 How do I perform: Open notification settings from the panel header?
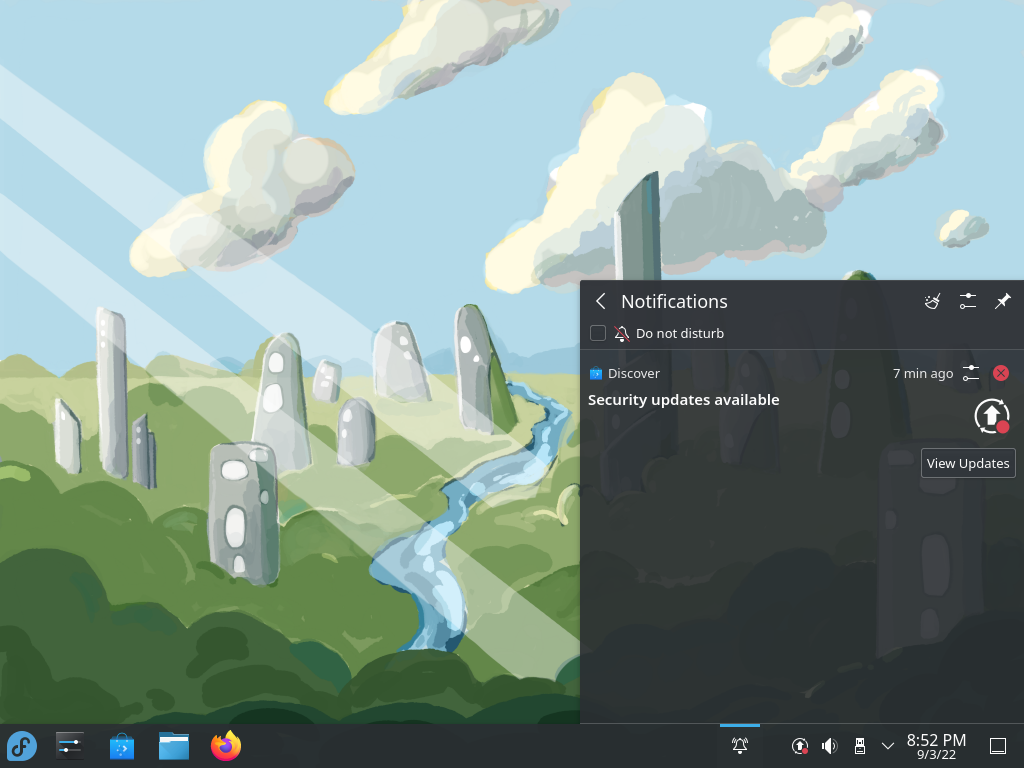968,301
